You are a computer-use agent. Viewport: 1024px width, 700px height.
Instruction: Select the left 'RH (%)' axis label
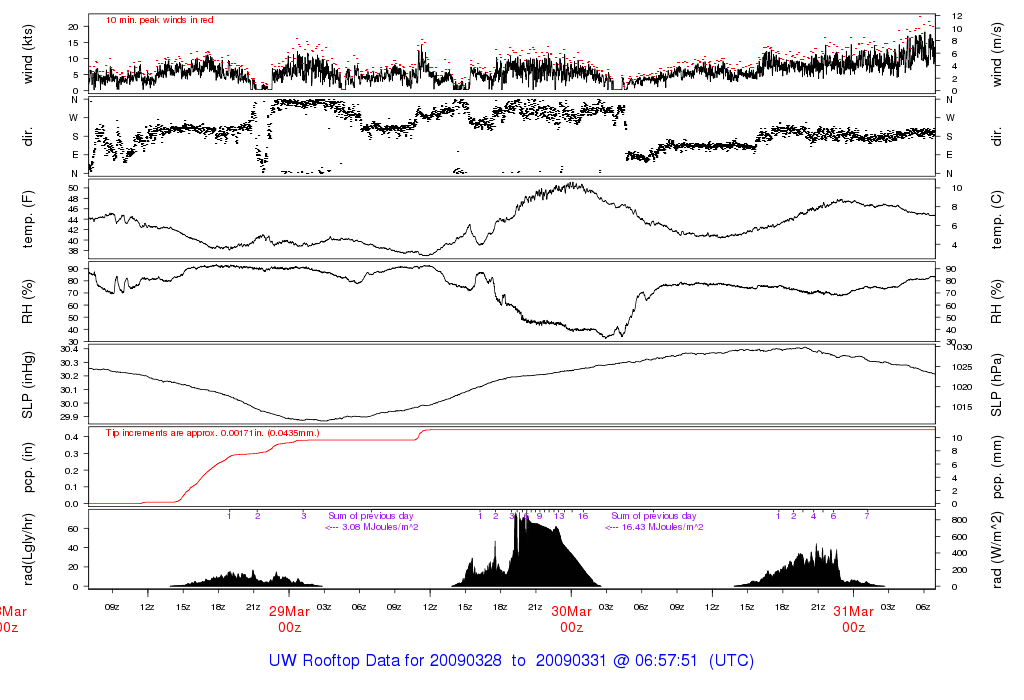pyautogui.click(x=28, y=302)
